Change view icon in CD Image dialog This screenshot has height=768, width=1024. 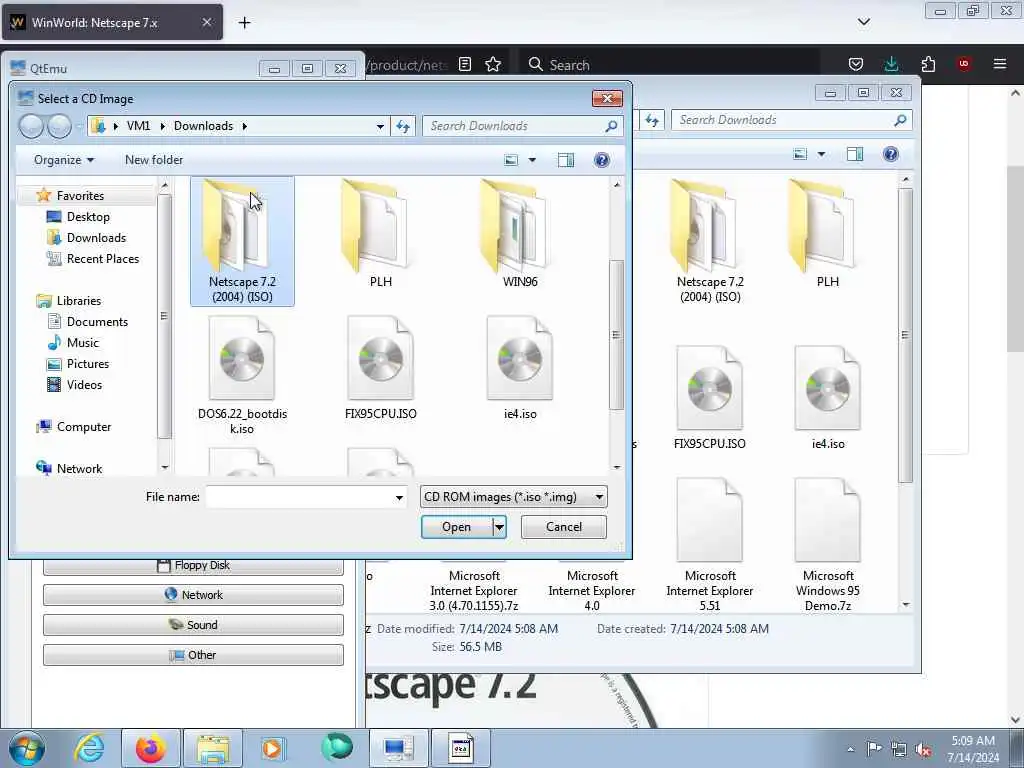511,160
